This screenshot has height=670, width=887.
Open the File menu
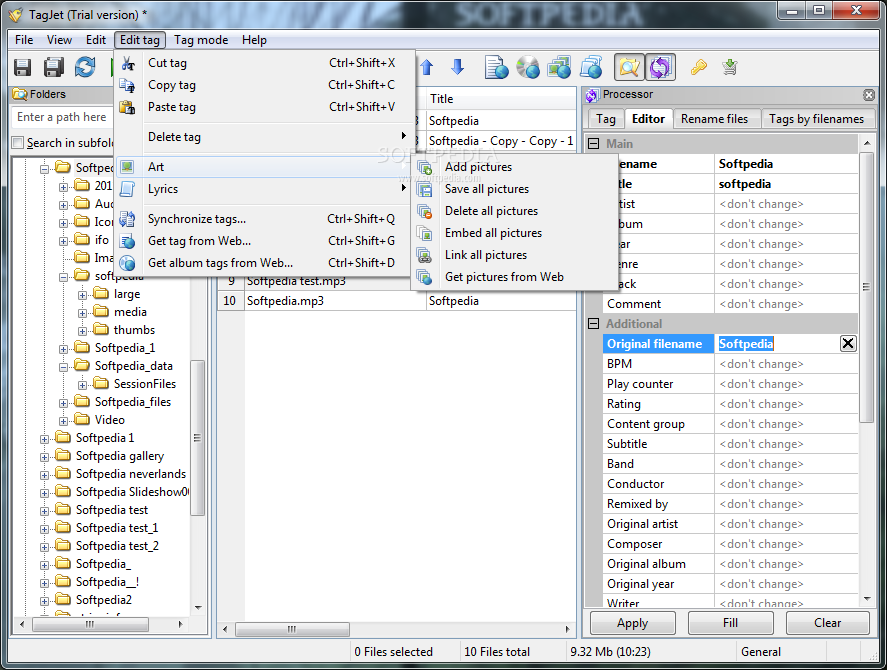(x=24, y=40)
